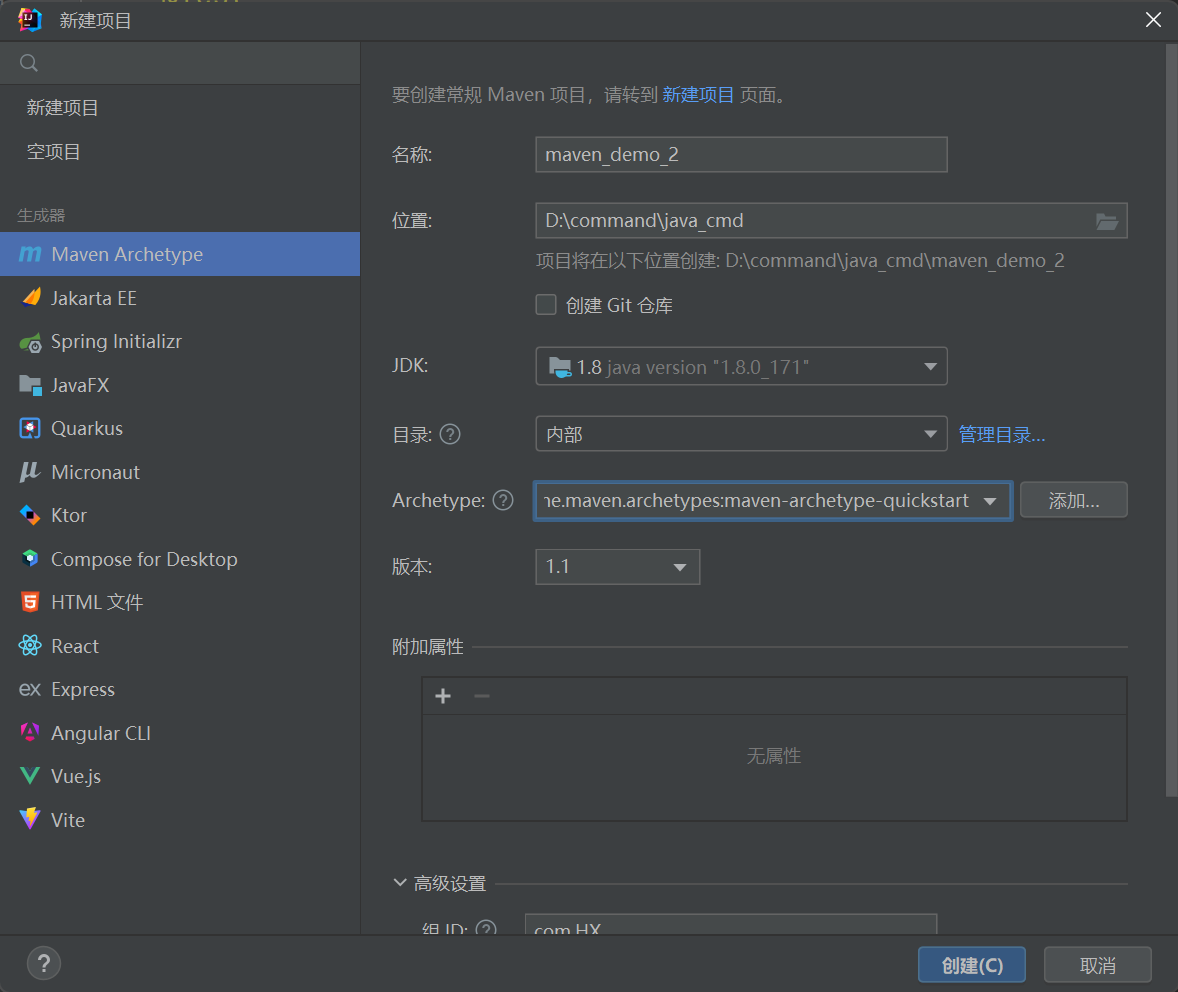Click the Vue.js generator icon

coord(31,776)
